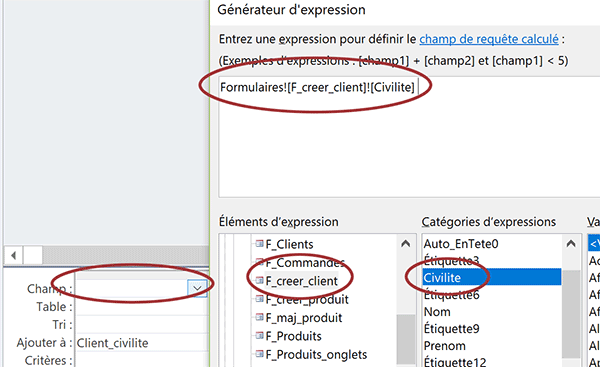
Task: Click the Table row cell in the query grid
Action: tap(142, 307)
